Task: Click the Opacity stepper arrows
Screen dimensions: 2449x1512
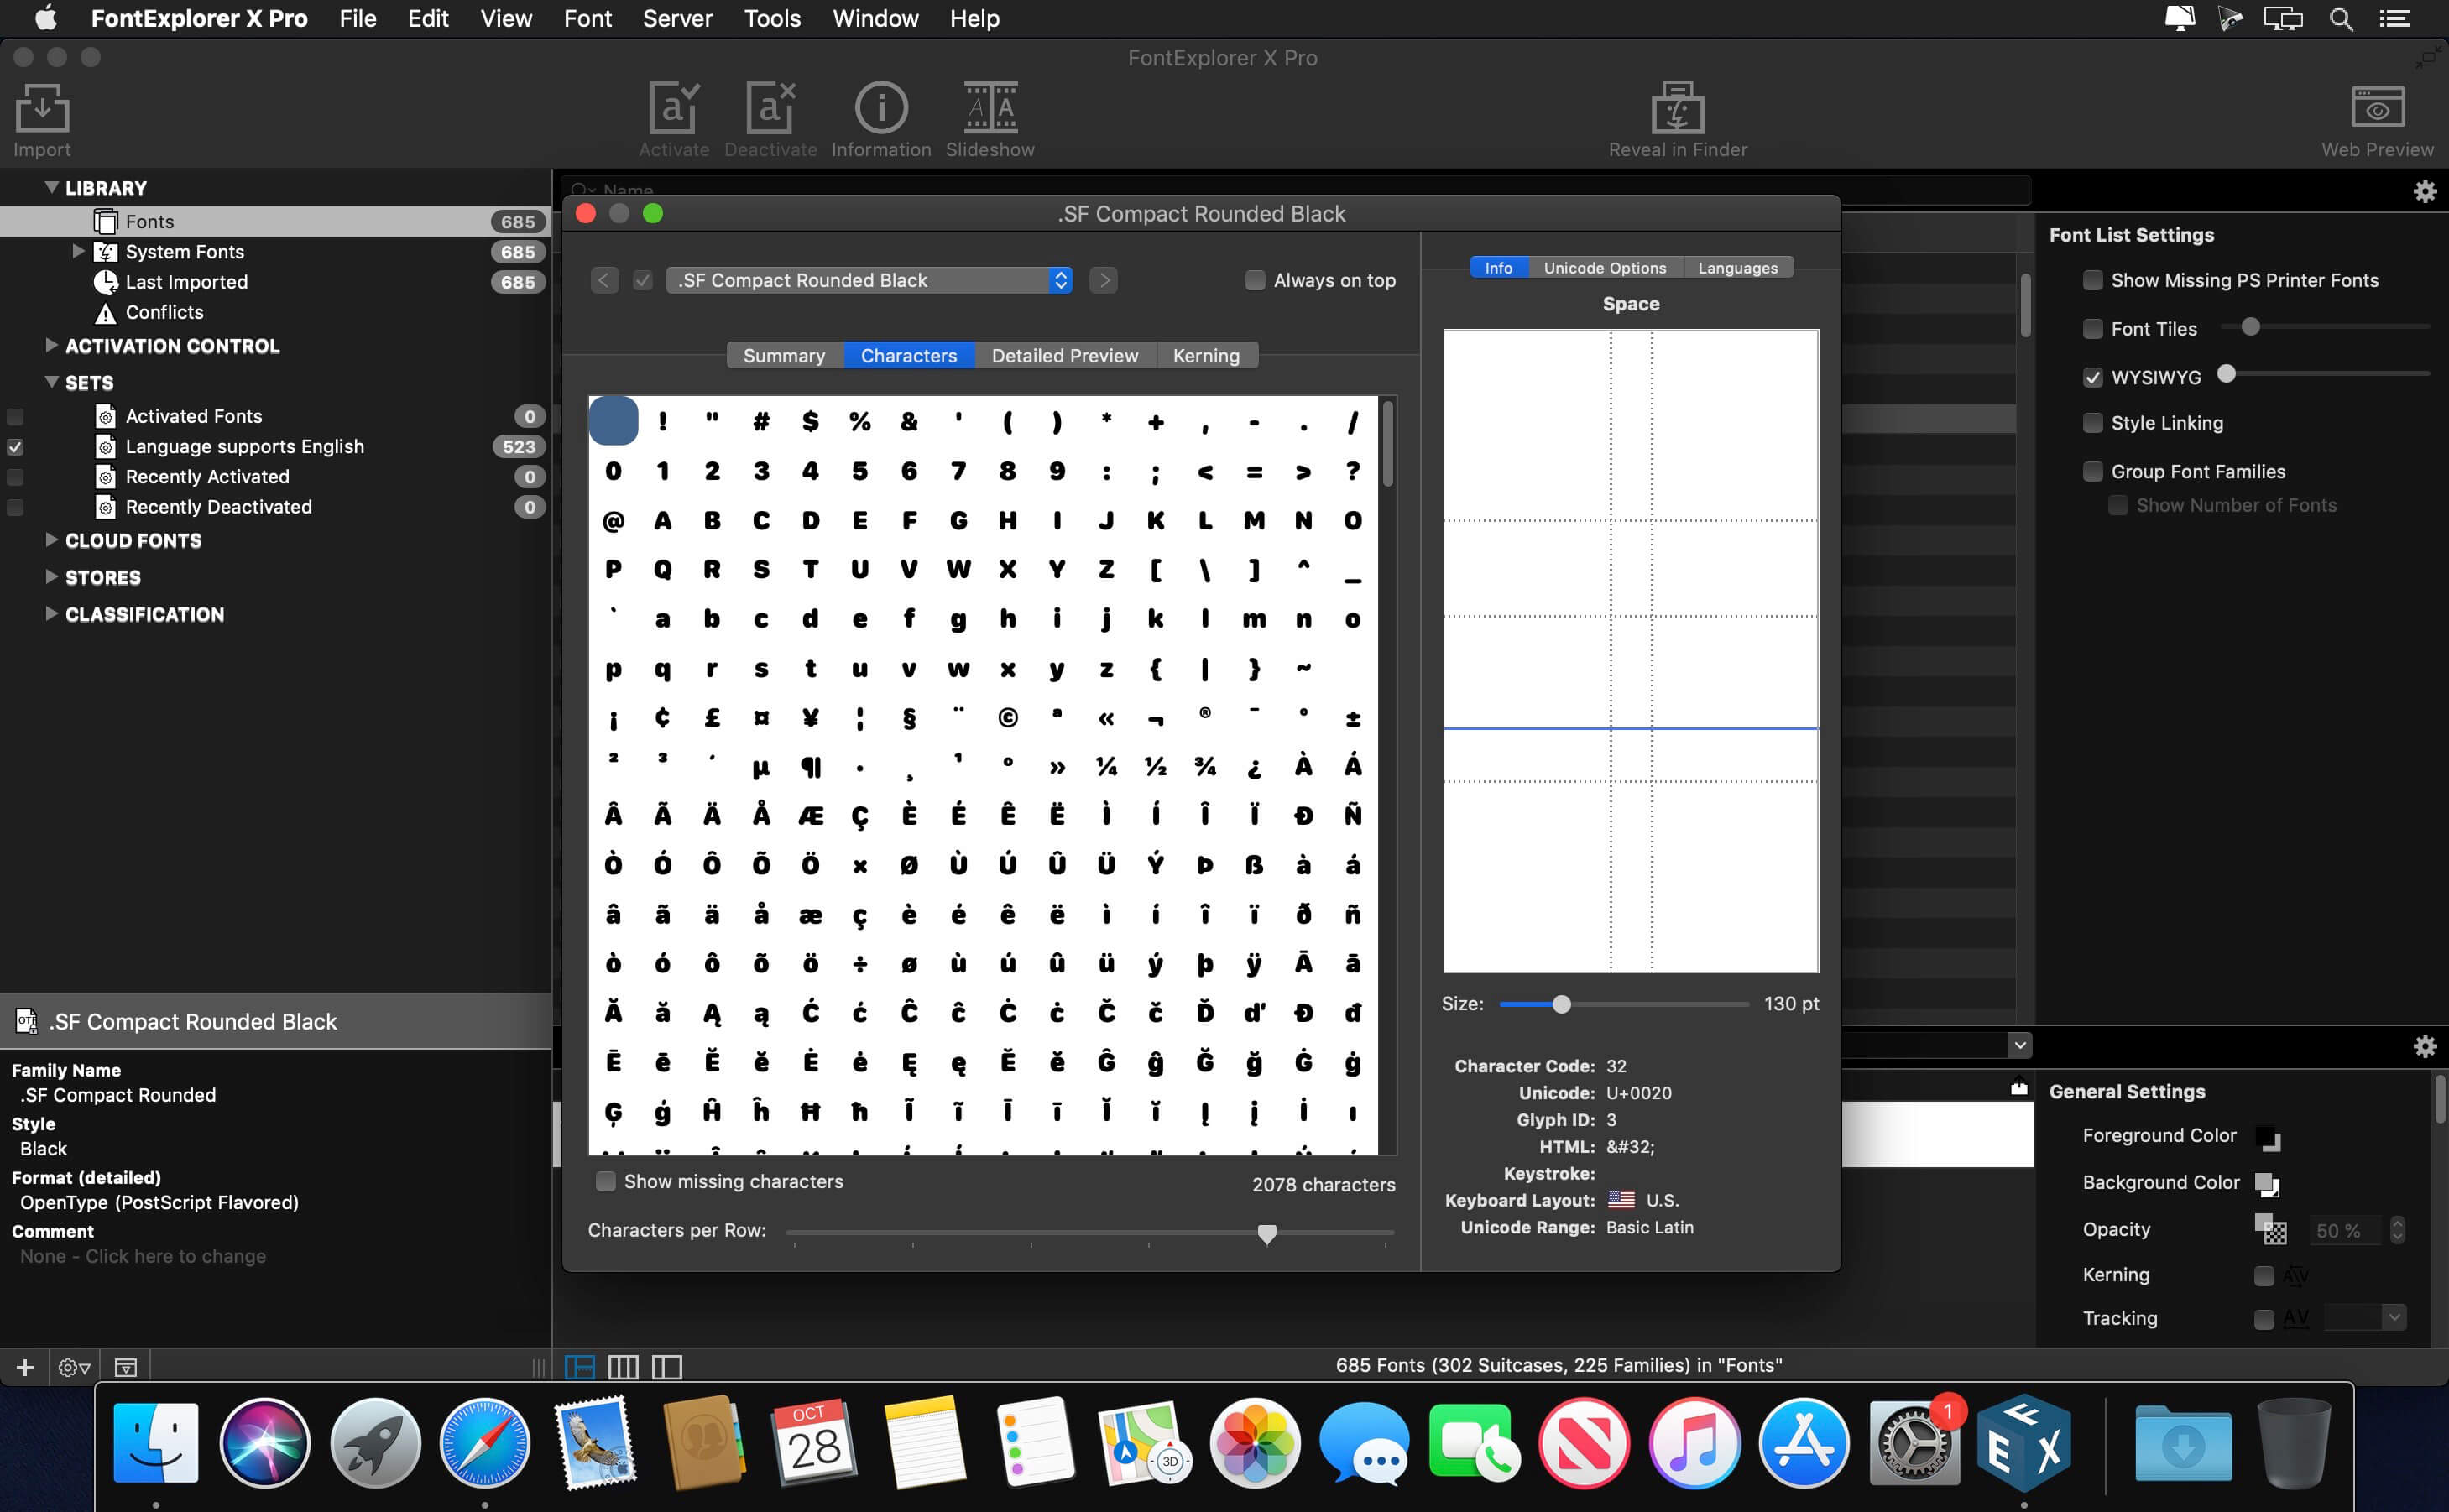Action: [2397, 1230]
